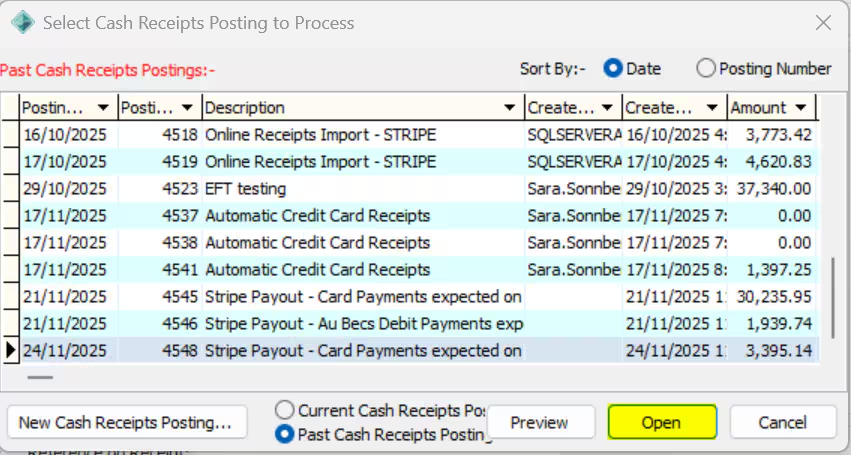Click SQLSERVERA creator cell for posting 4518
This screenshot has height=455, width=851.
(x=574, y=135)
